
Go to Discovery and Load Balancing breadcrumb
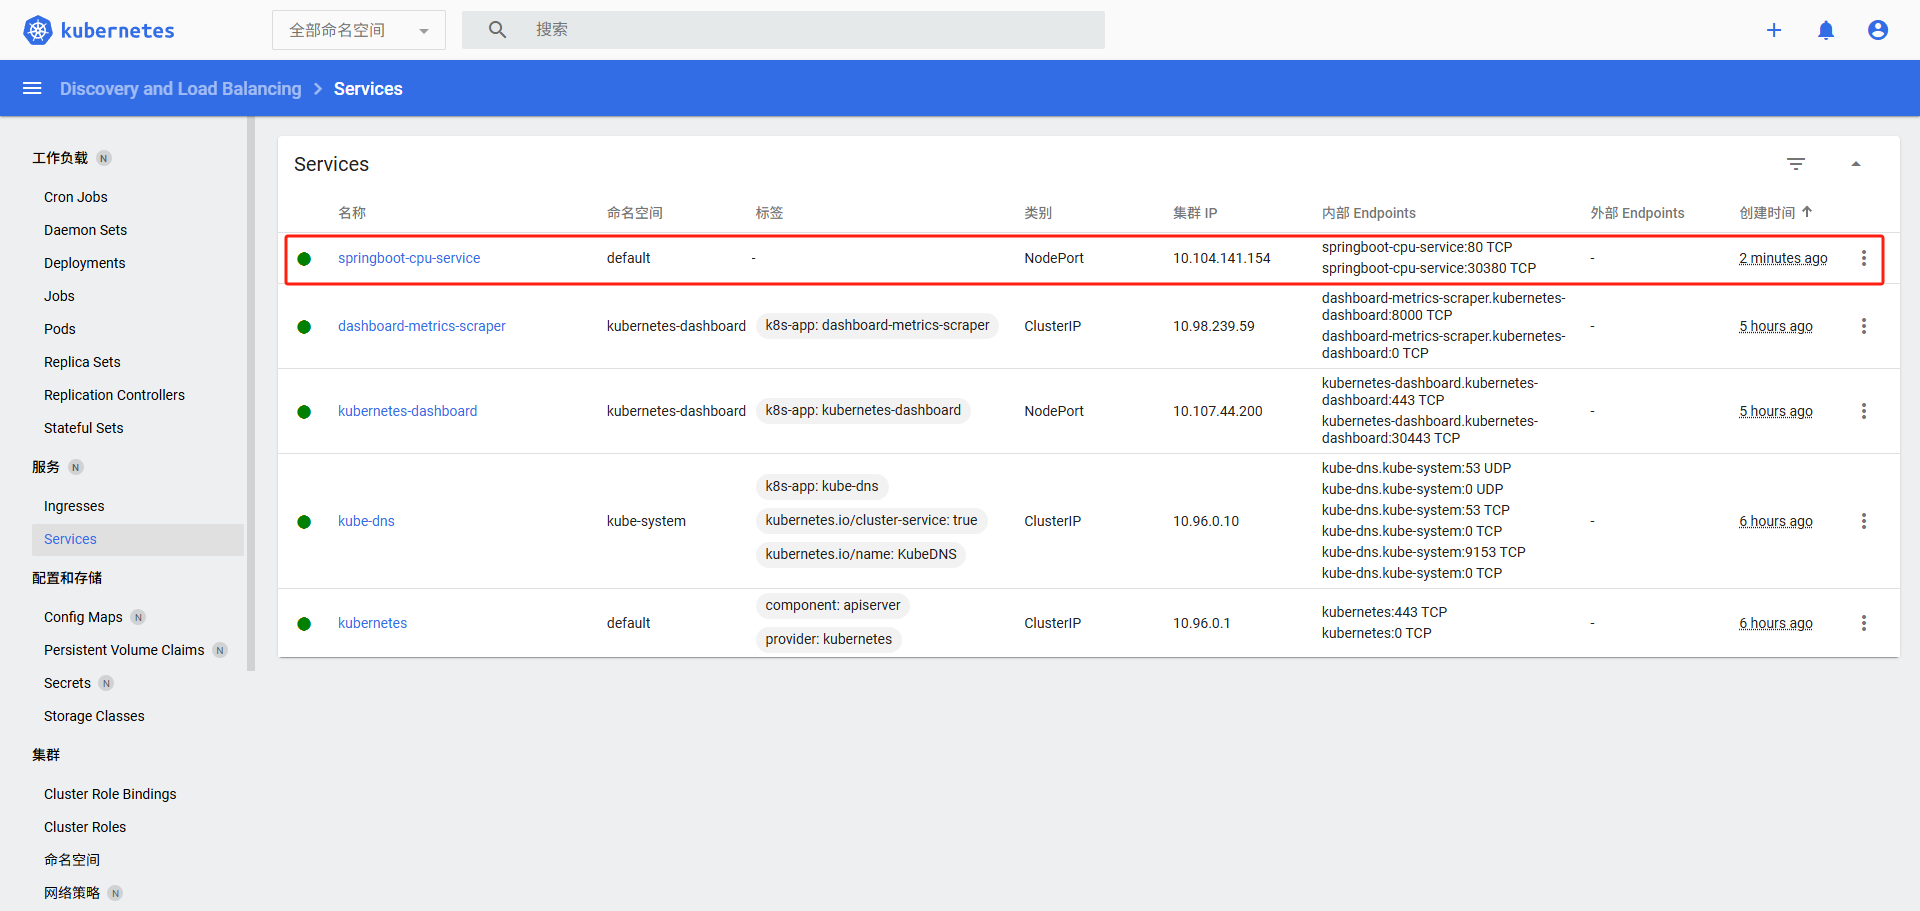tap(180, 89)
